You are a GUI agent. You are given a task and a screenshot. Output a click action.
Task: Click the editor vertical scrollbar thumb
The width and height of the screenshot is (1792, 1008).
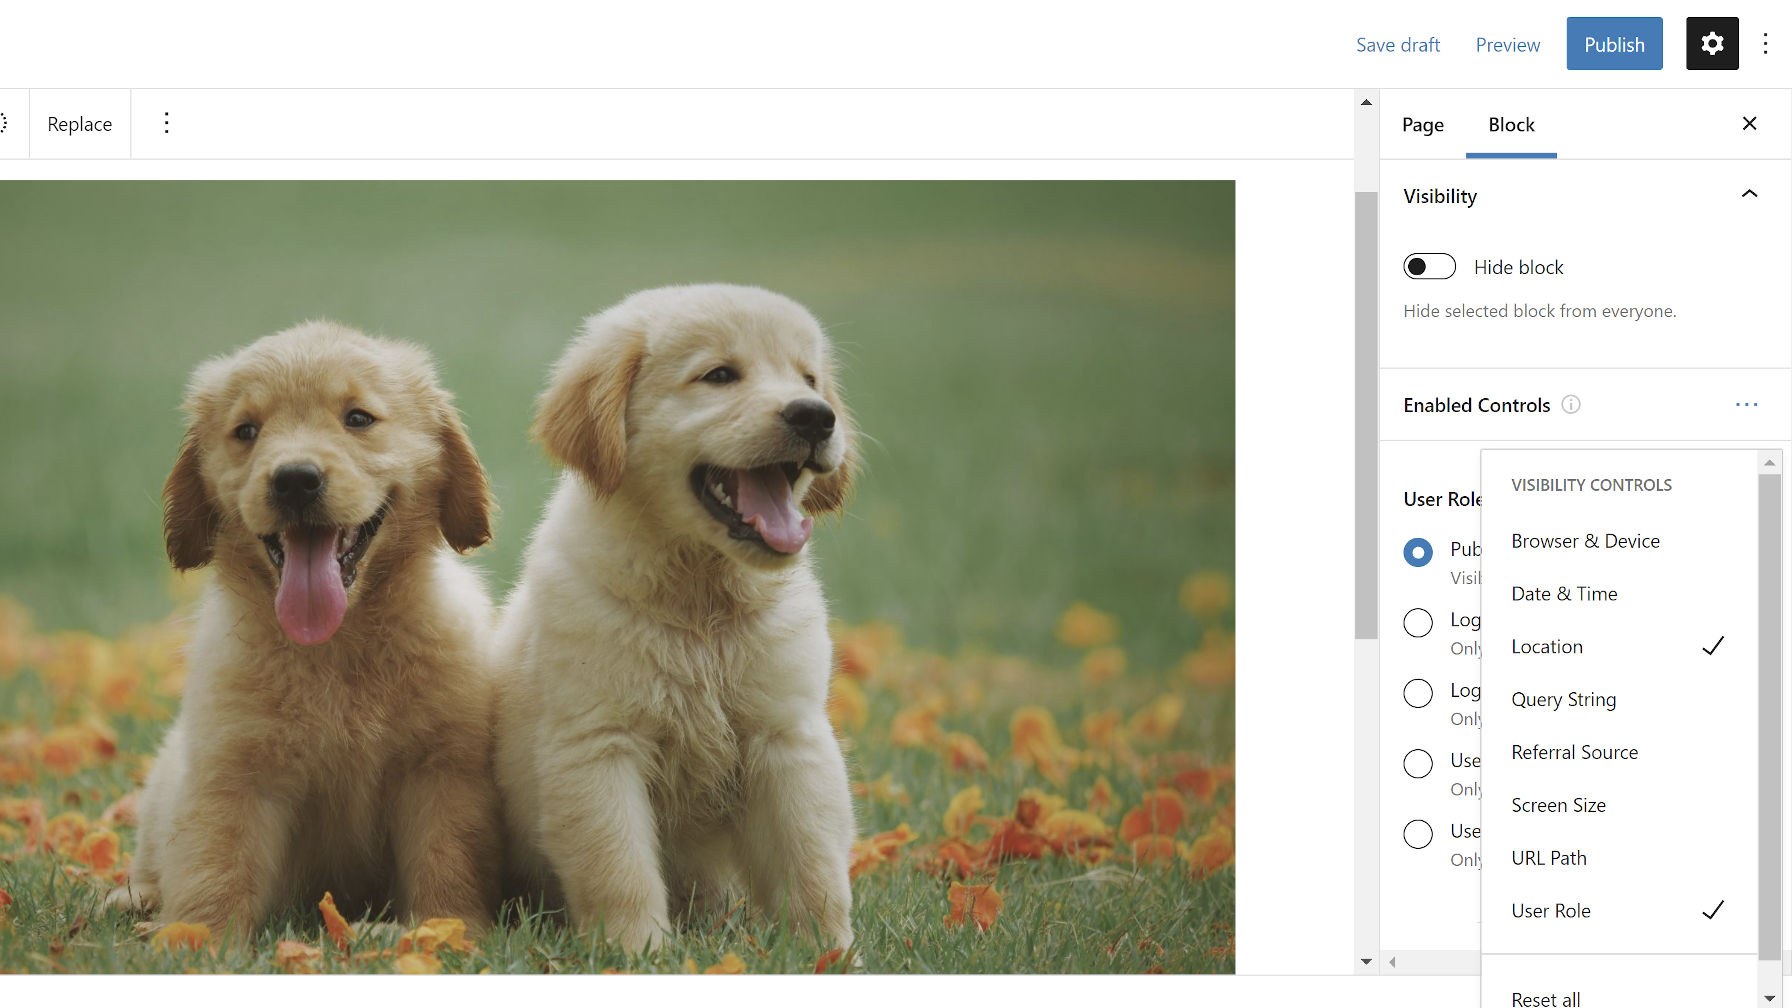(x=1366, y=415)
